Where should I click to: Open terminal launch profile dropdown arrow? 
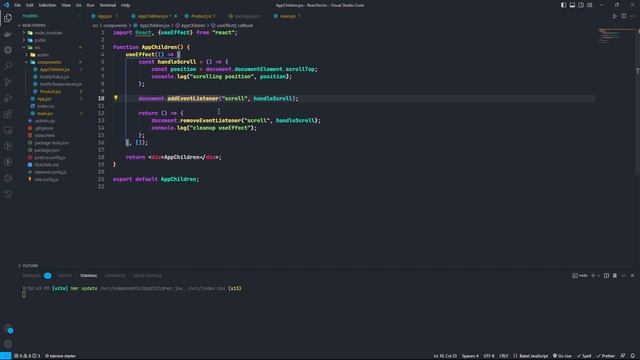598,276
